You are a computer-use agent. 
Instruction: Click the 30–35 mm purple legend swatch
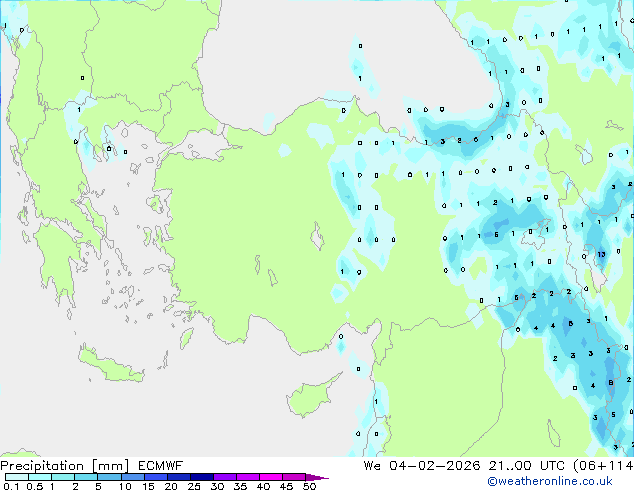225,477
